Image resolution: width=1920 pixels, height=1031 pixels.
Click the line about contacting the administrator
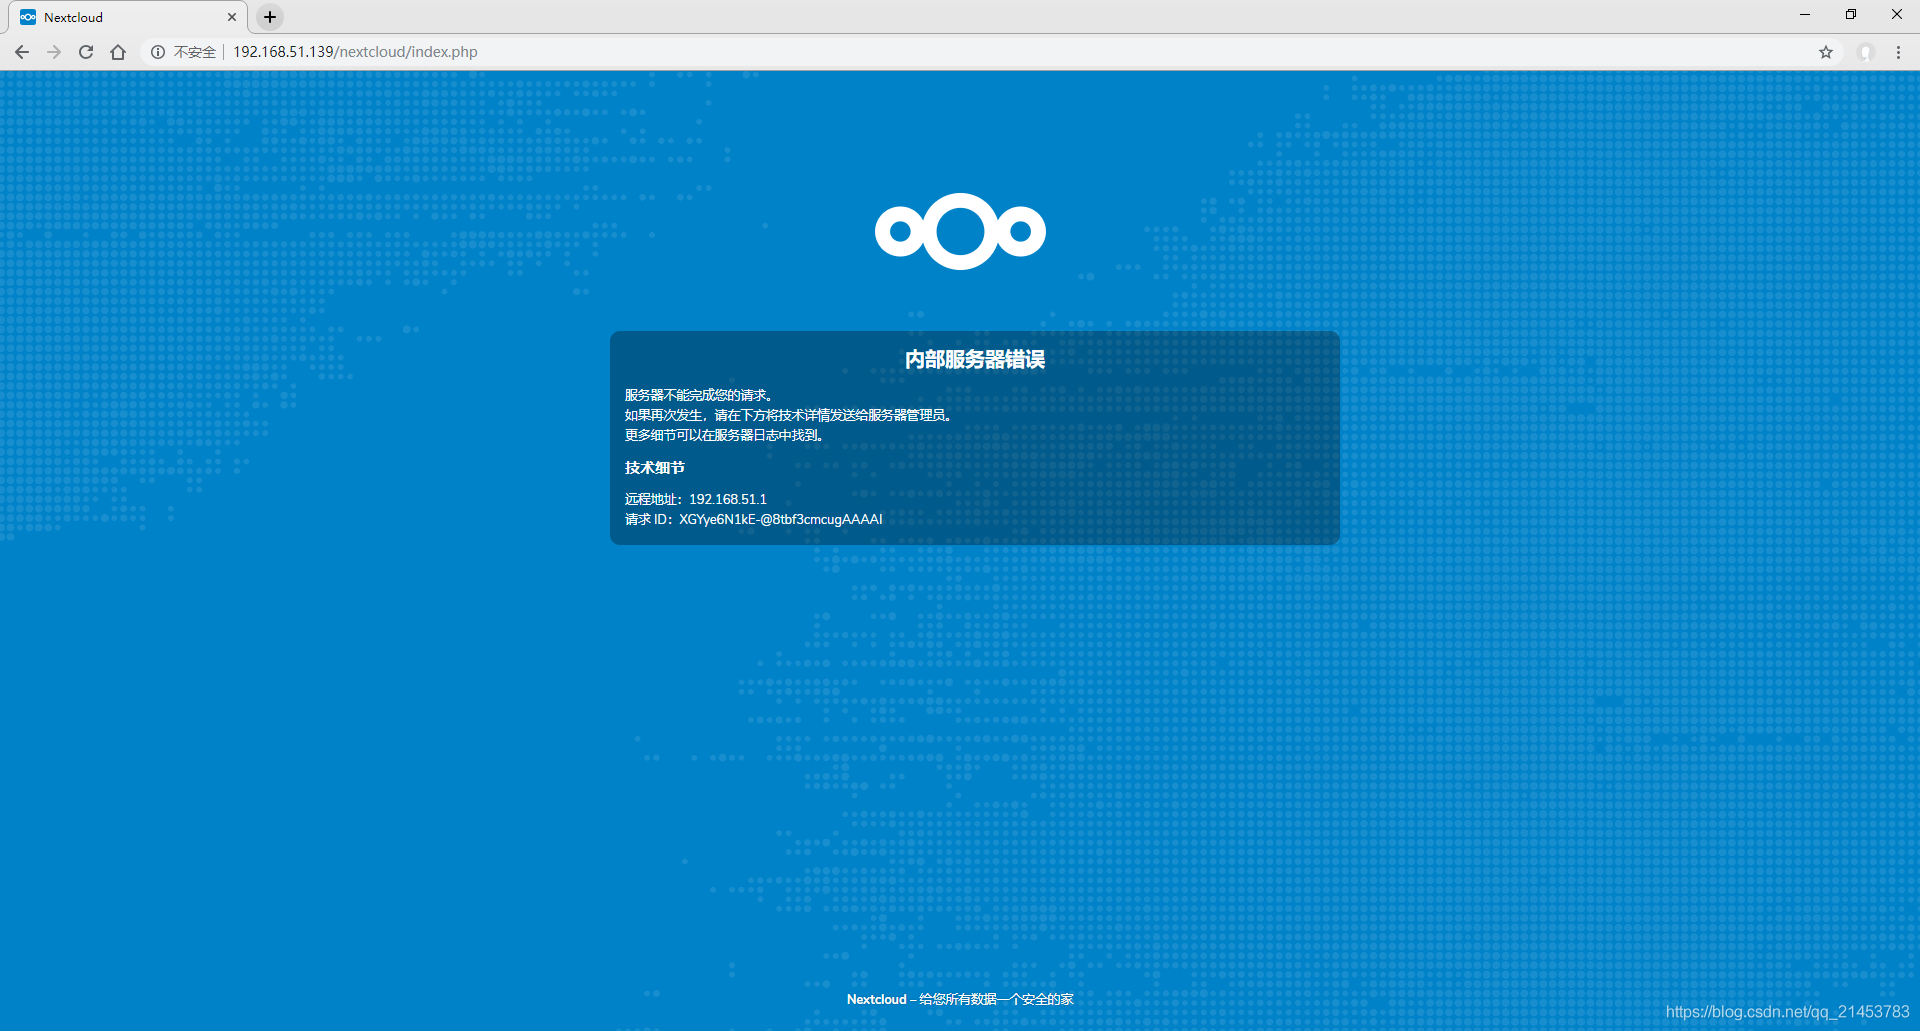point(789,415)
